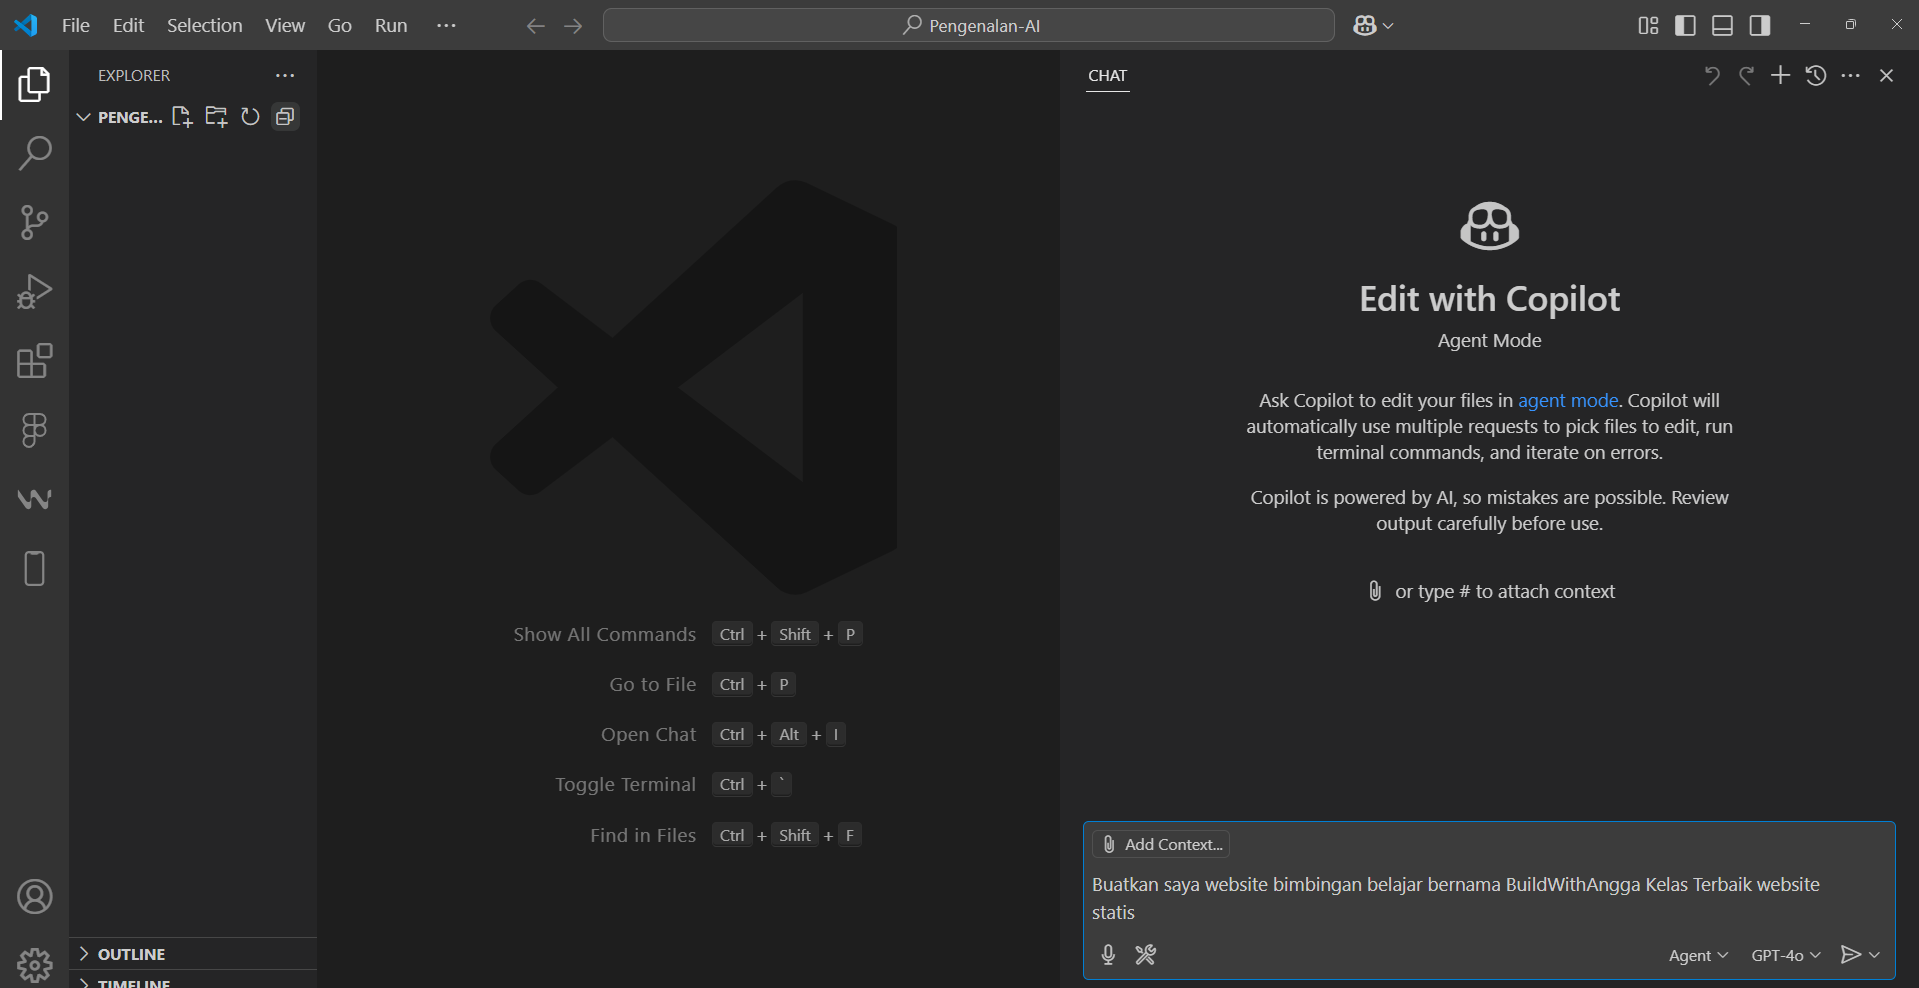Create a new file in Explorer

(x=182, y=117)
